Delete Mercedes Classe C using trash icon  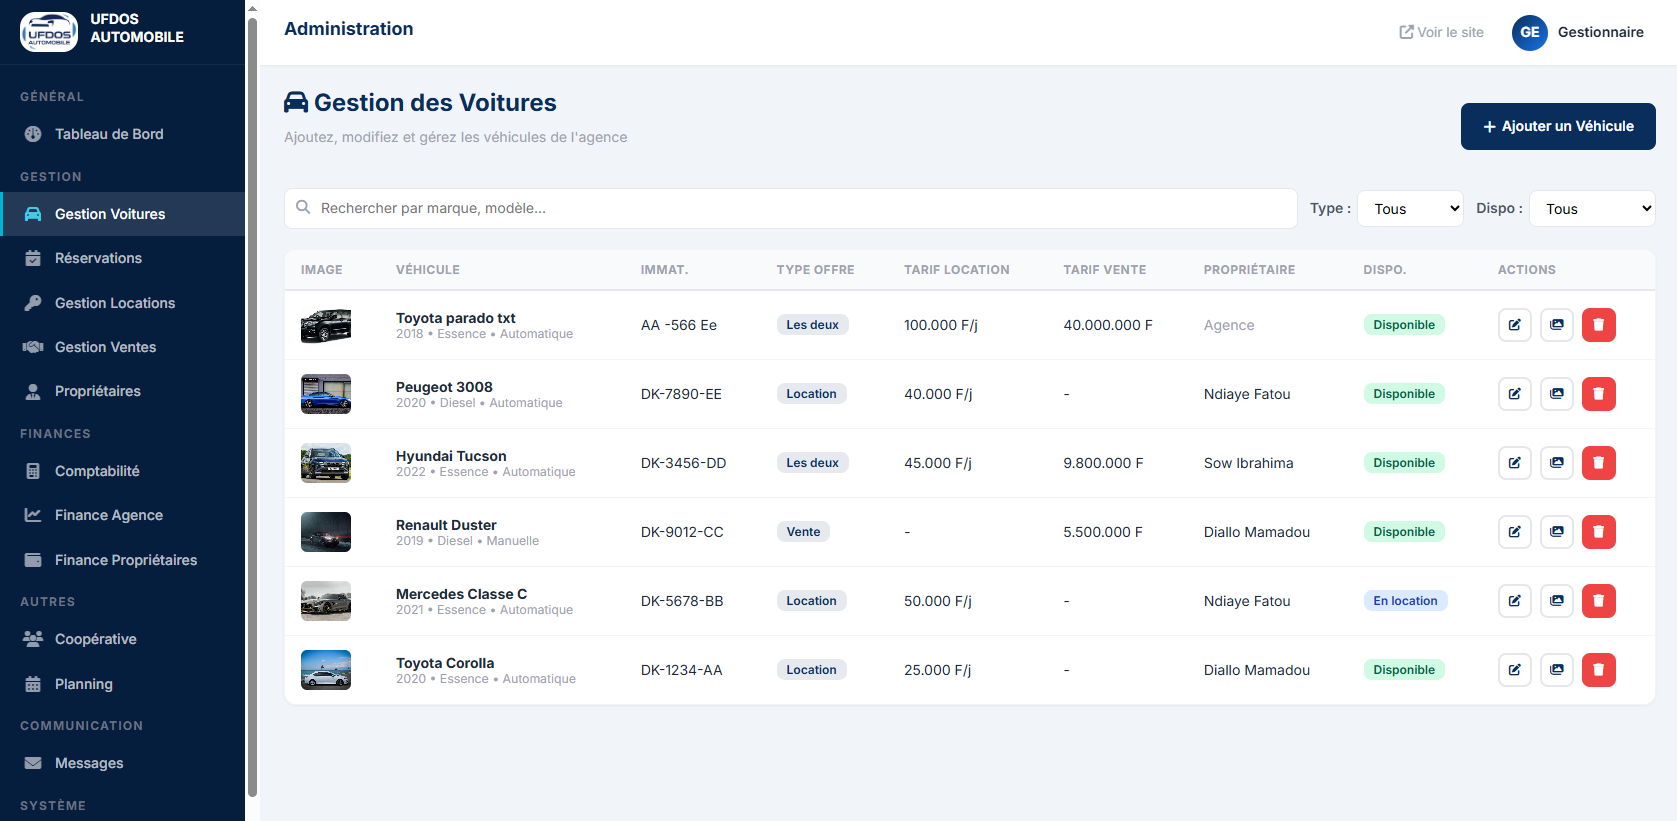coord(1598,601)
